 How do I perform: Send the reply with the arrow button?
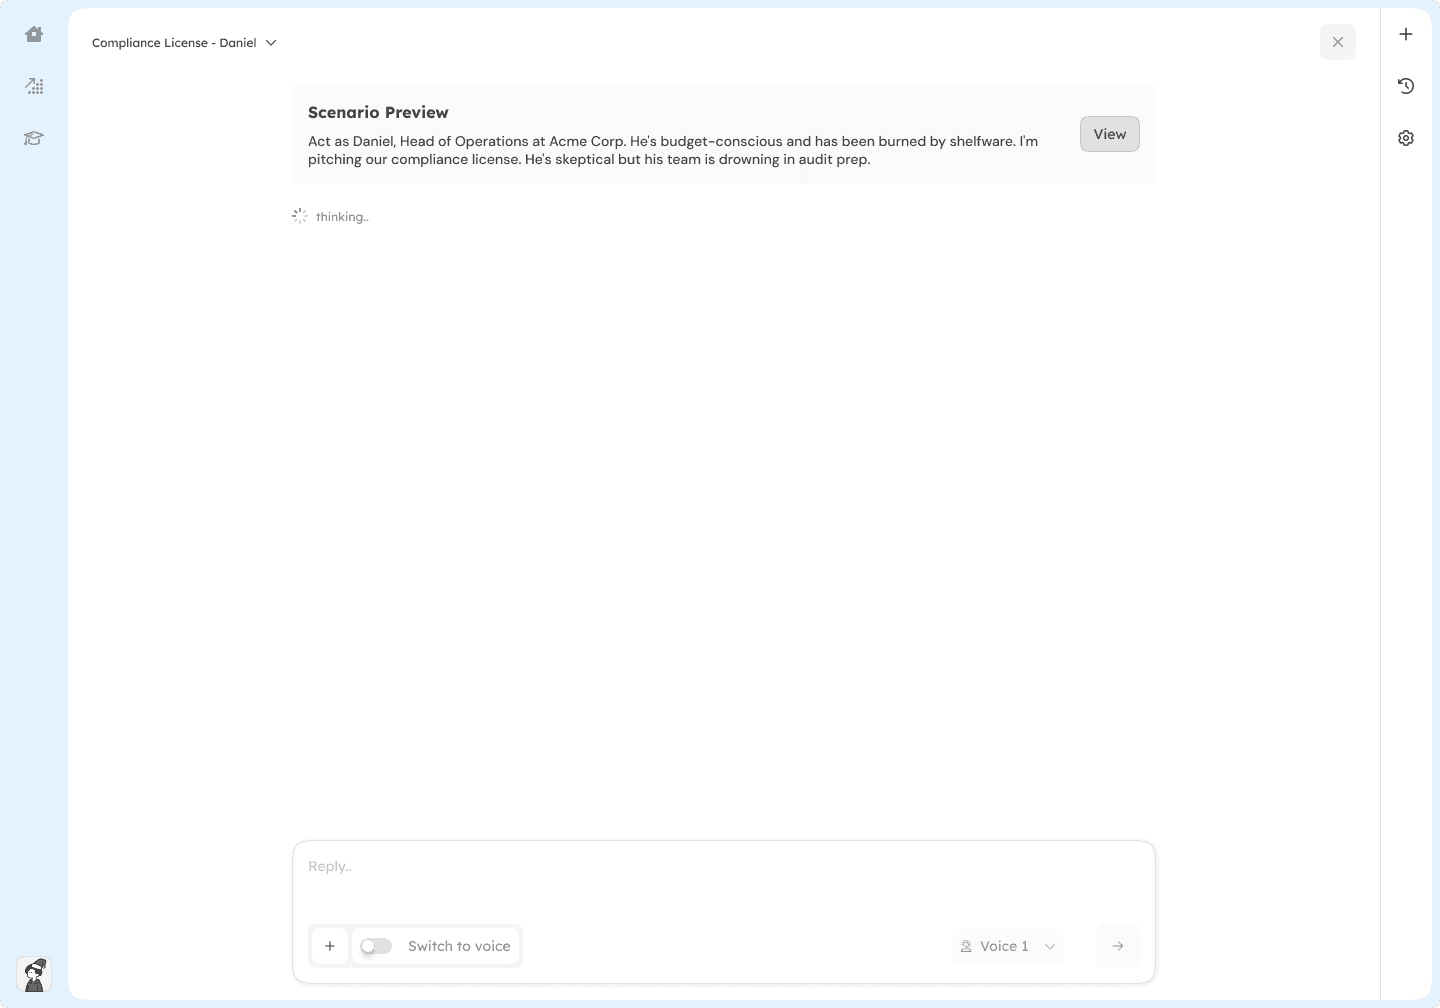(x=1118, y=946)
